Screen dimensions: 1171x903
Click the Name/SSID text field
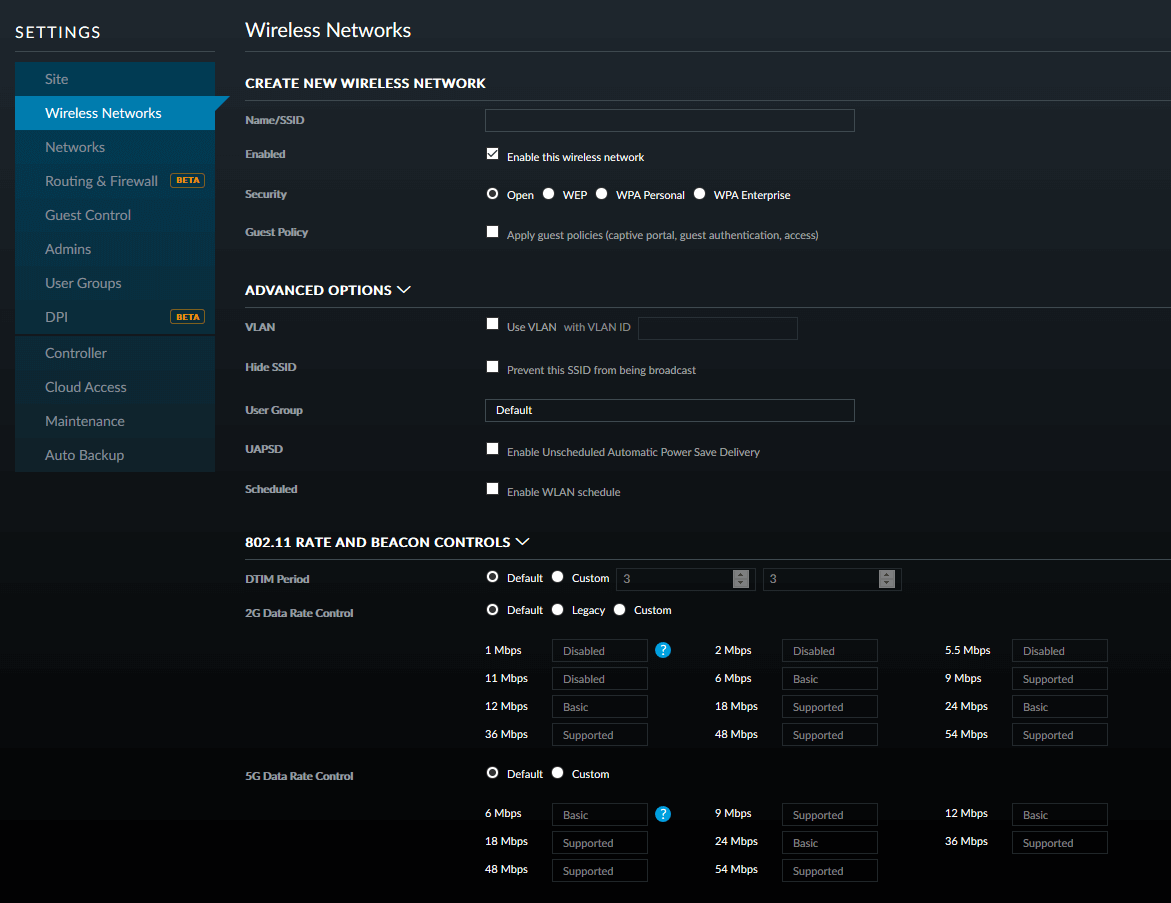(x=669, y=121)
